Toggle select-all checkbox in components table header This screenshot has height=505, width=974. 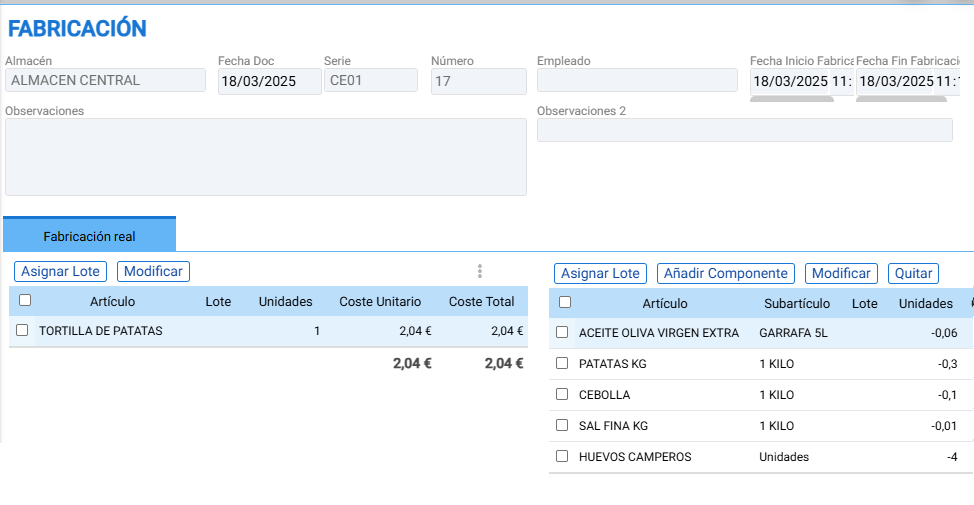point(565,303)
